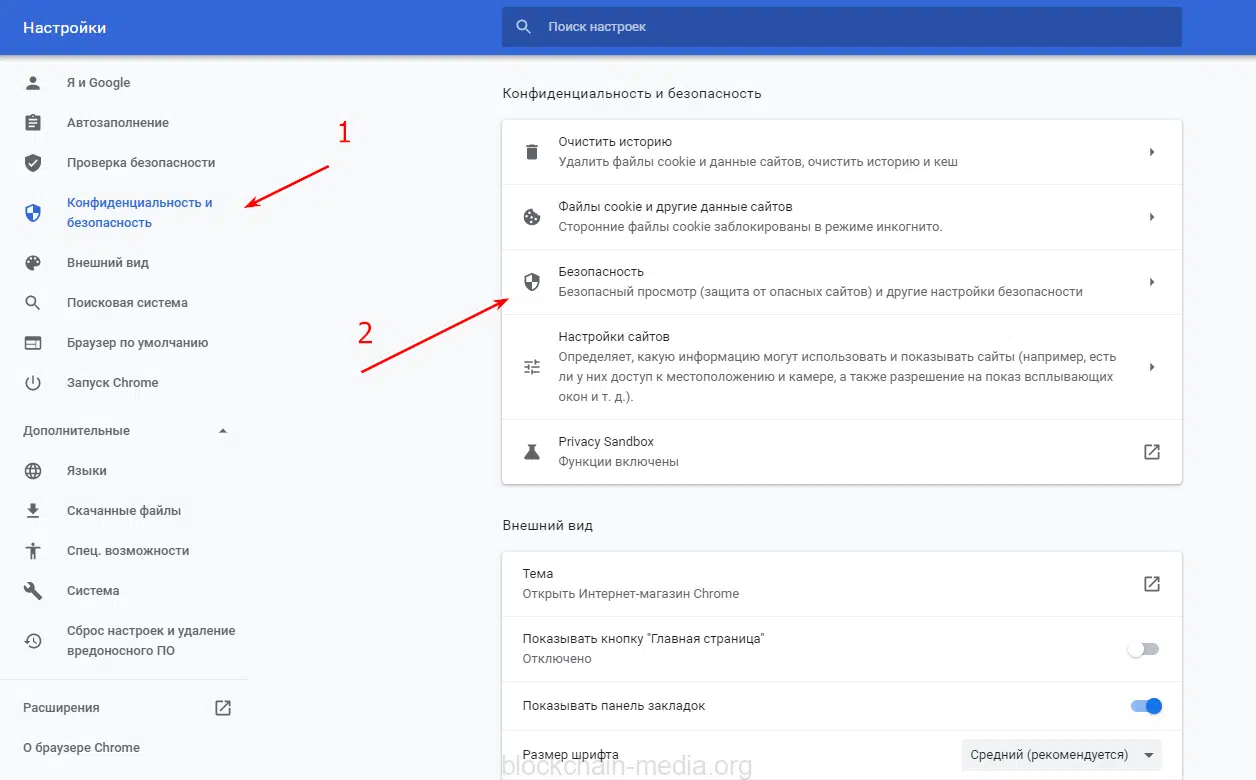Click the shield icon next to Безопасность
The width and height of the screenshot is (1256, 780).
(532, 282)
